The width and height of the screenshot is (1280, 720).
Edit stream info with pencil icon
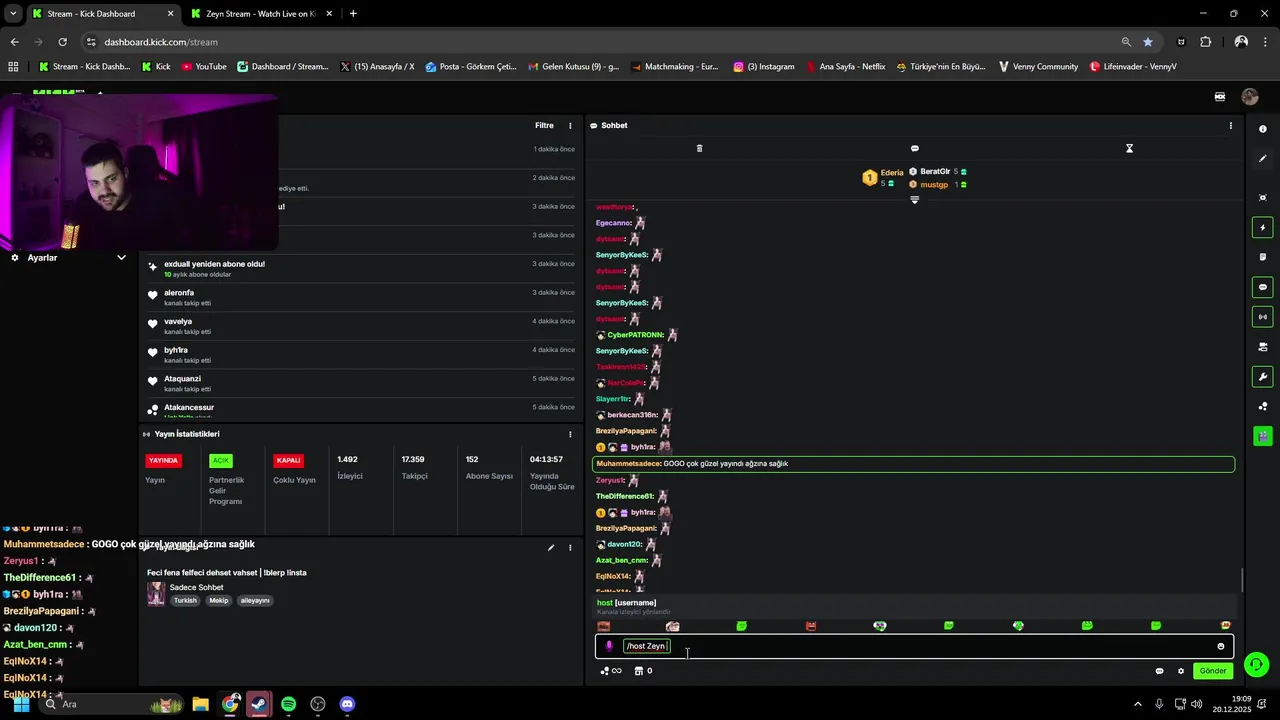[550, 548]
